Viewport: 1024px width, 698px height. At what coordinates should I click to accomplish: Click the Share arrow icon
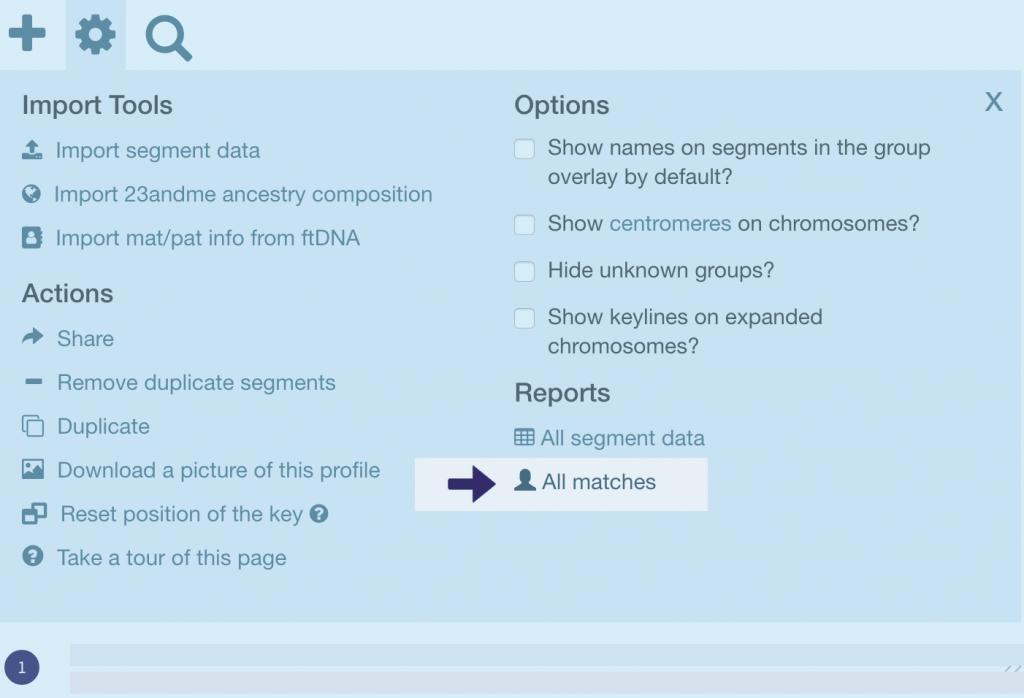(32, 337)
